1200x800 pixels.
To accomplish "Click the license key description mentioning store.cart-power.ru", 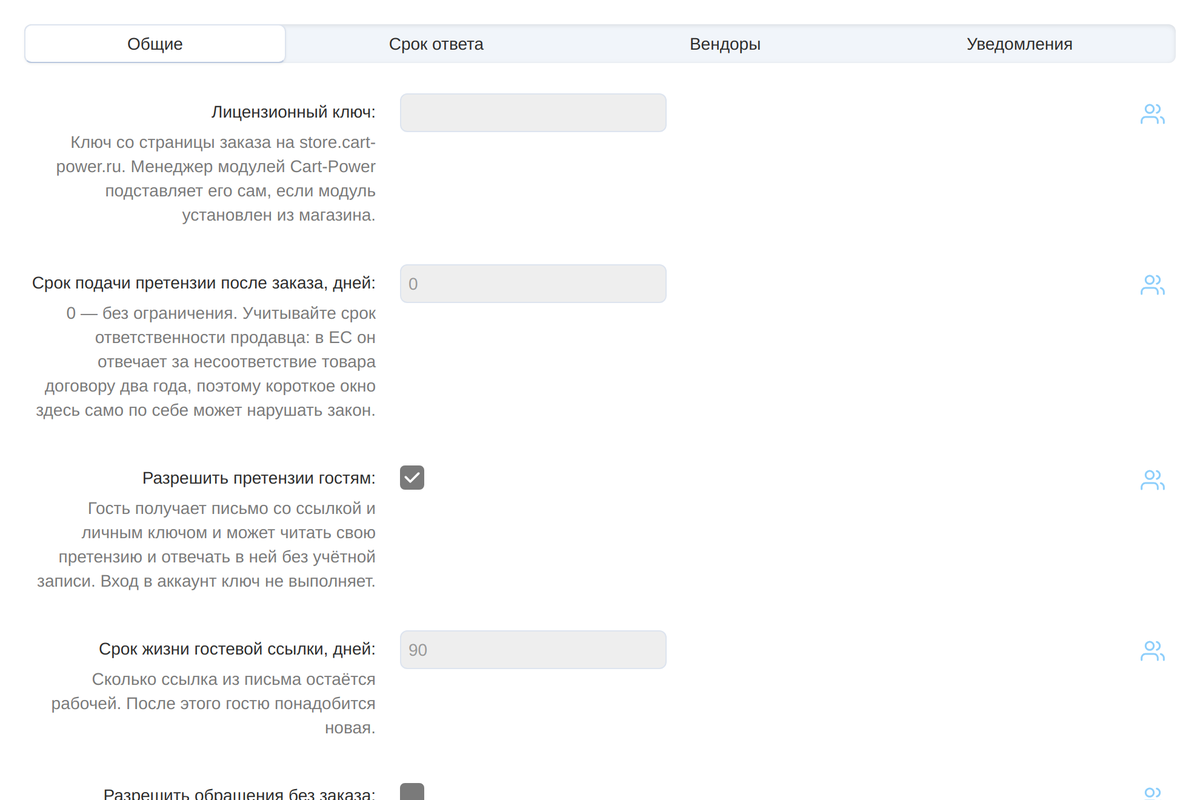I will point(216,179).
